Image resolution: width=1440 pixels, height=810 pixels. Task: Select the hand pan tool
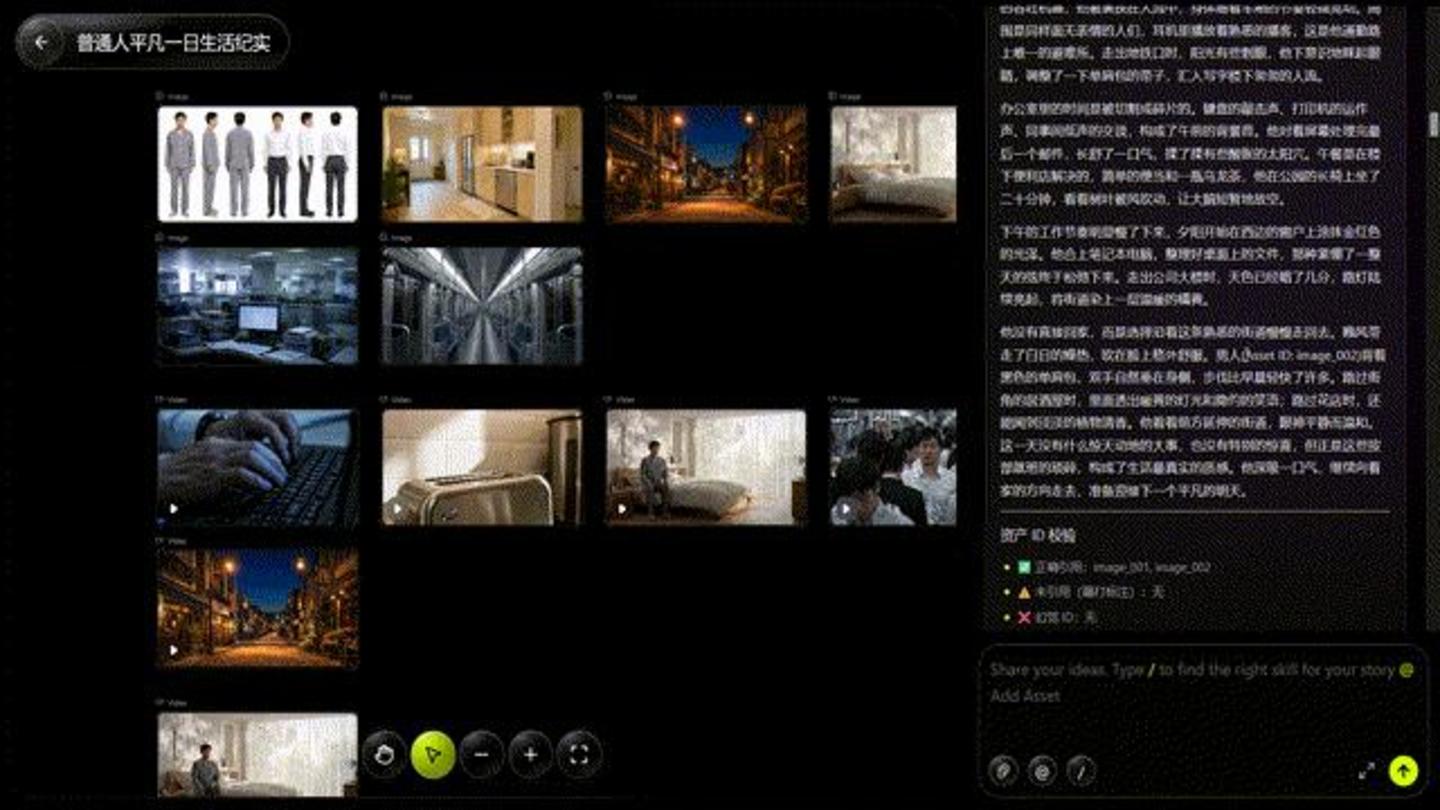point(384,755)
